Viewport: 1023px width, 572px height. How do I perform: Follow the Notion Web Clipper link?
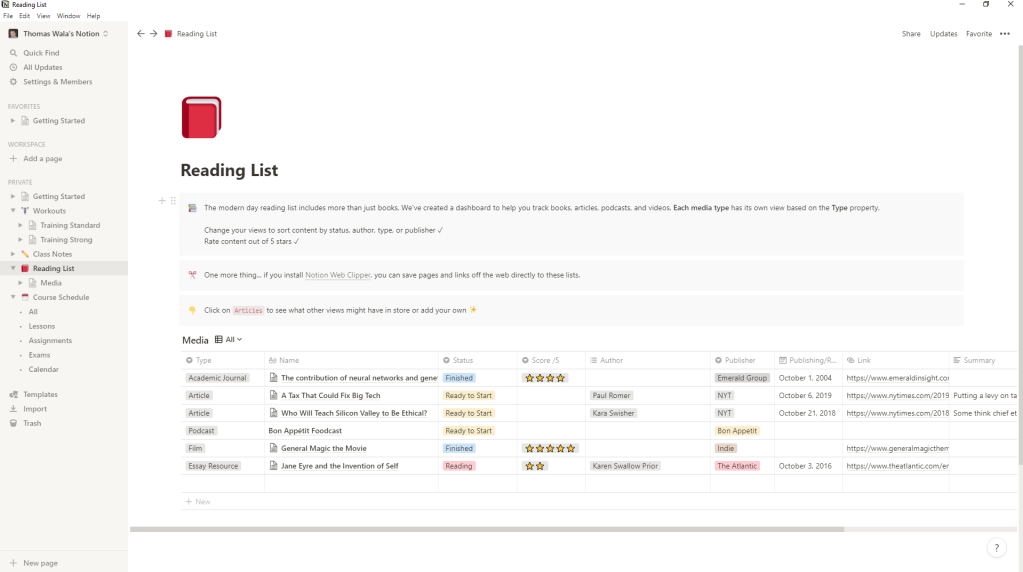coord(332,275)
